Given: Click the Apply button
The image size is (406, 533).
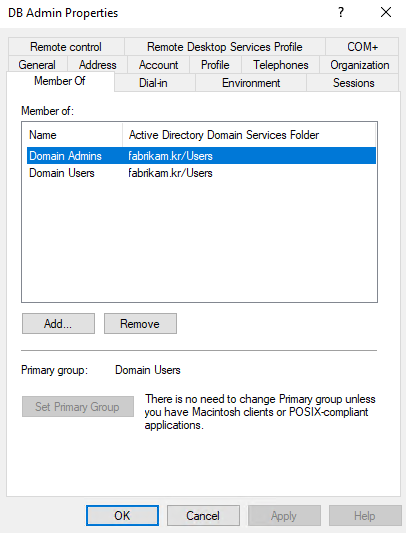Looking at the screenshot, I should [x=284, y=515].
